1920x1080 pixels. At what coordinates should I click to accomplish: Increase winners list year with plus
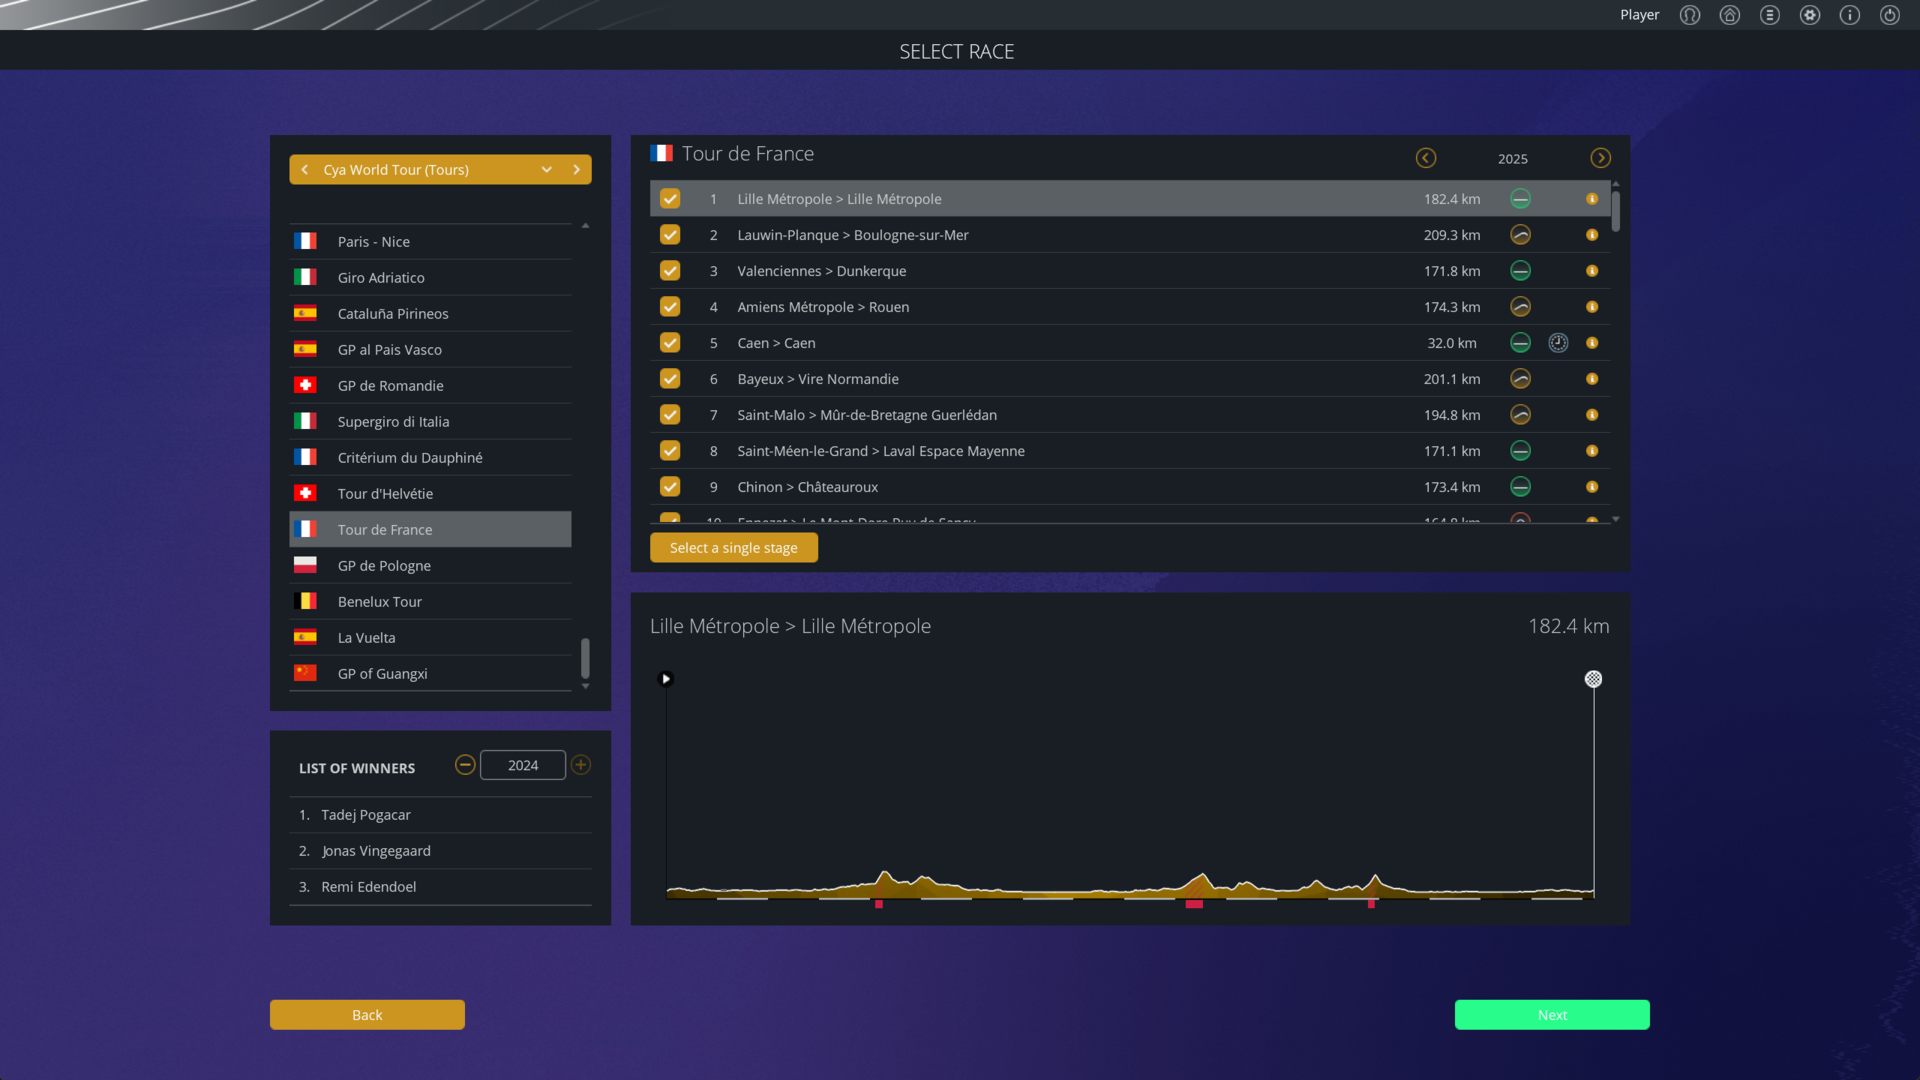[581, 765]
